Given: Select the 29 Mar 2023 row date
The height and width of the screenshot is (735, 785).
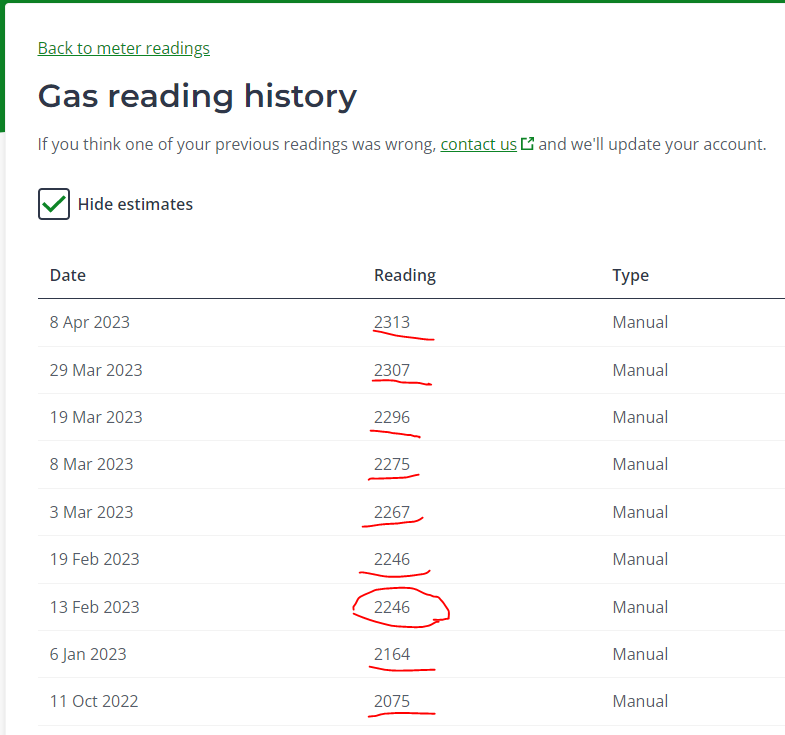Looking at the screenshot, I should 96,370.
